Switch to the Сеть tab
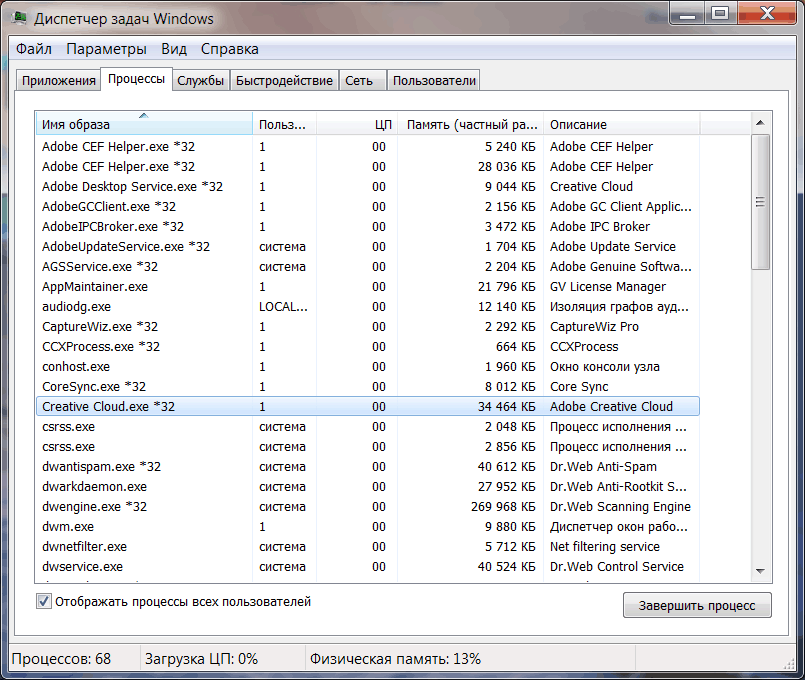The width and height of the screenshot is (805, 680). pos(362,81)
